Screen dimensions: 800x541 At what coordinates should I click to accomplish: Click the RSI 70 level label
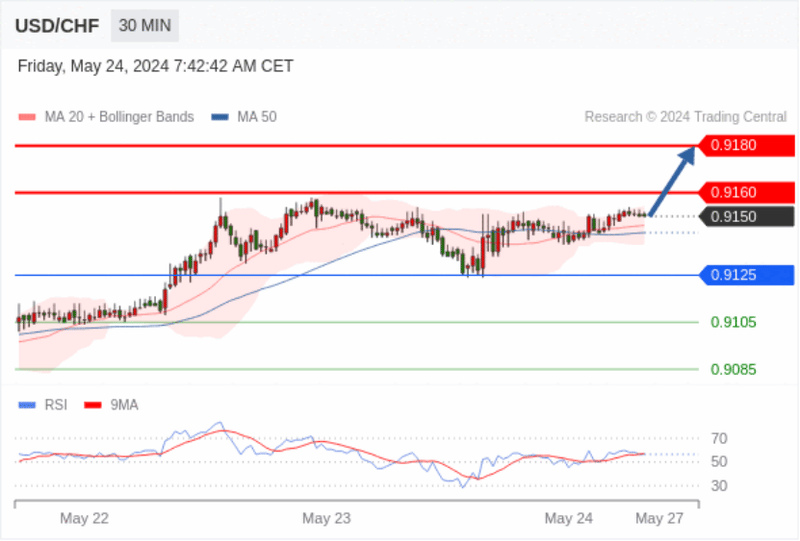coord(719,438)
